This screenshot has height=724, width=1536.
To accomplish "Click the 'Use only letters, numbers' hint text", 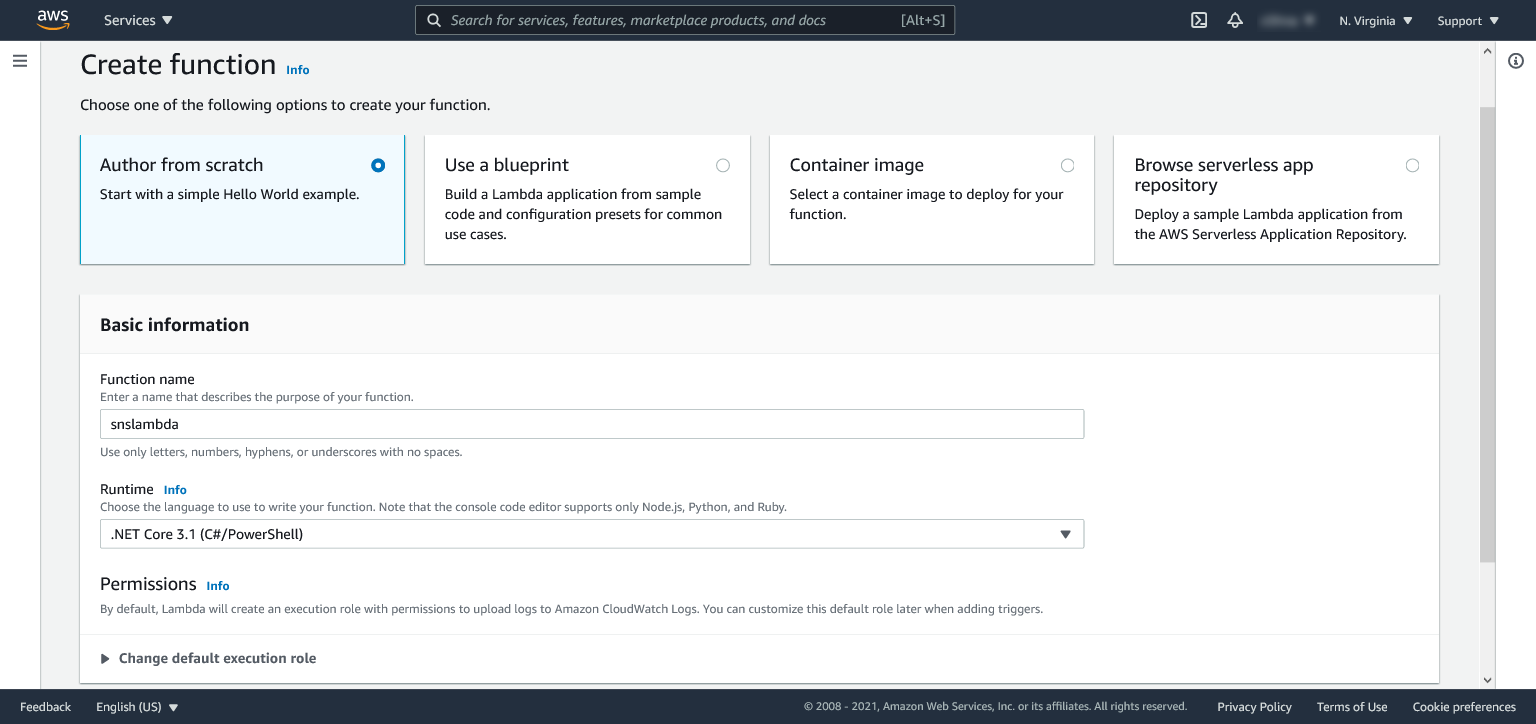I will [281, 452].
